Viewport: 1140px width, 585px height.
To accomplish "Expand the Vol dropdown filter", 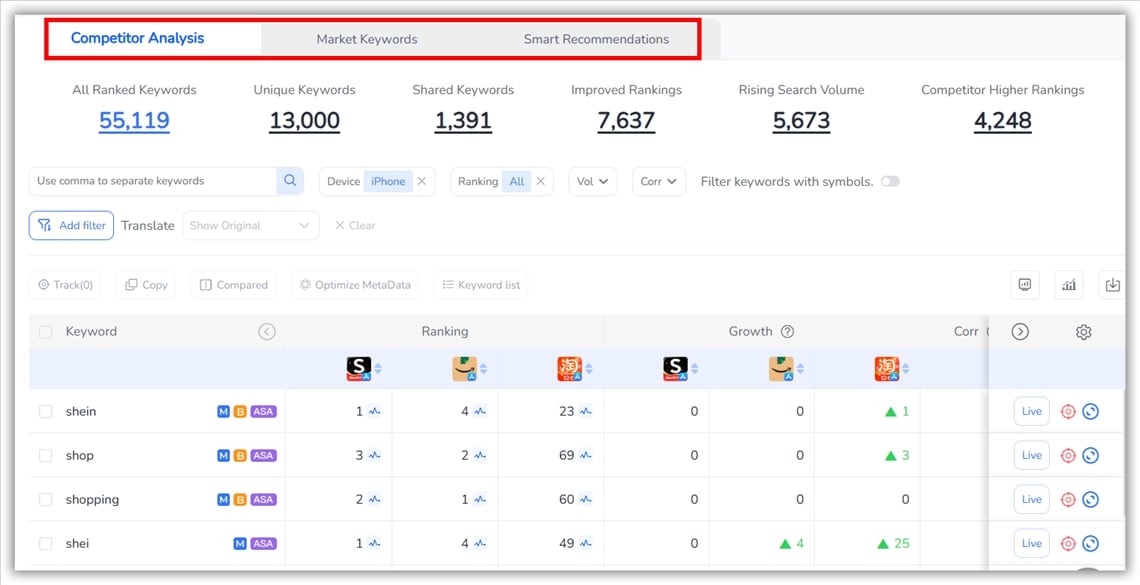I will point(593,182).
